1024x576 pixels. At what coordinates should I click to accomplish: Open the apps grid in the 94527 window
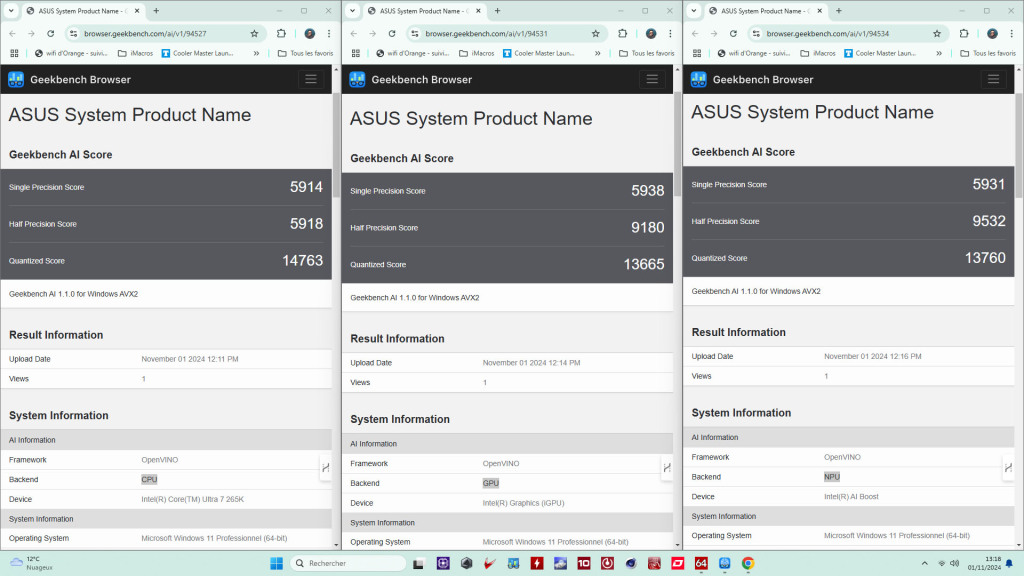pos(14,54)
